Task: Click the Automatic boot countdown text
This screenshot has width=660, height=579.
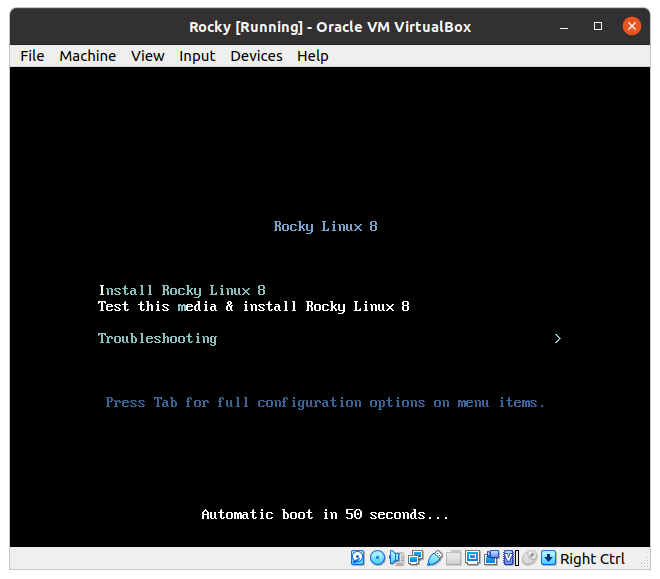Action: click(x=325, y=514)
